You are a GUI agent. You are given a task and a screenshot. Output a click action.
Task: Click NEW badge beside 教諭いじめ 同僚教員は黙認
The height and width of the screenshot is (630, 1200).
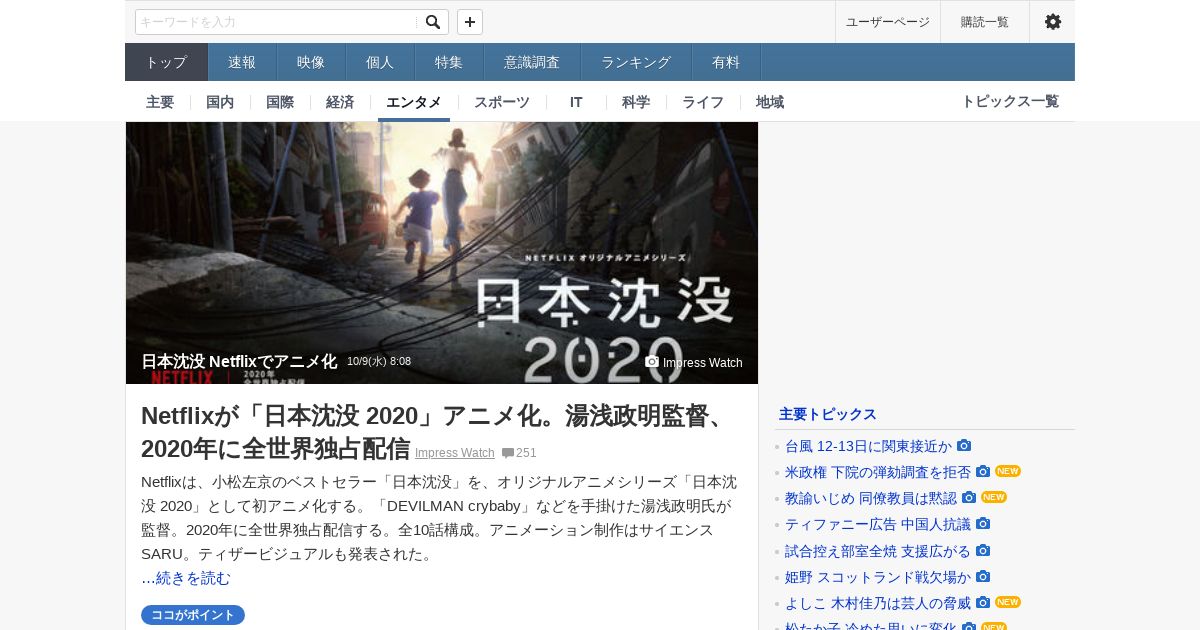point(994,497)
